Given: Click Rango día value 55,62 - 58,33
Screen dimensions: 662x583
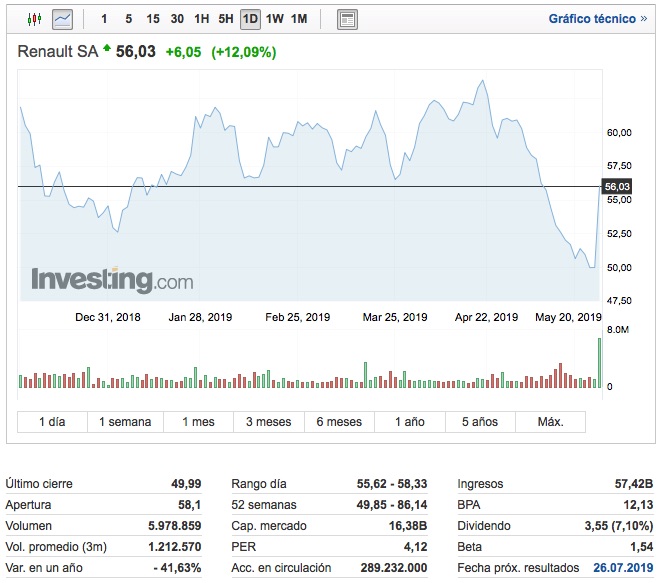Looking at the screenshot, I should click(x=392, y=483).
